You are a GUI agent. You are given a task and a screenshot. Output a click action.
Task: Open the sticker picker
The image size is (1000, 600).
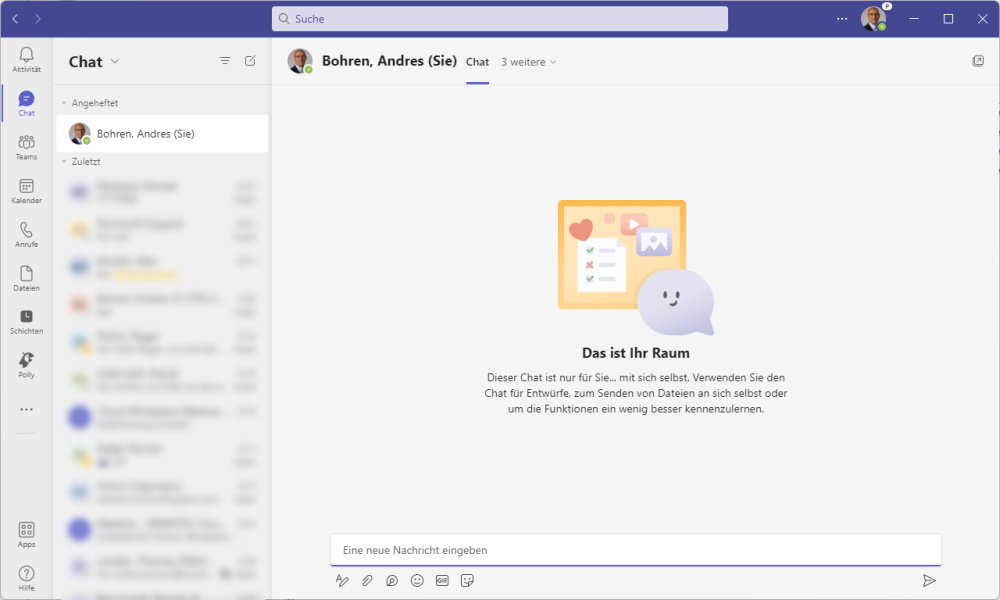tap(467, 580)
